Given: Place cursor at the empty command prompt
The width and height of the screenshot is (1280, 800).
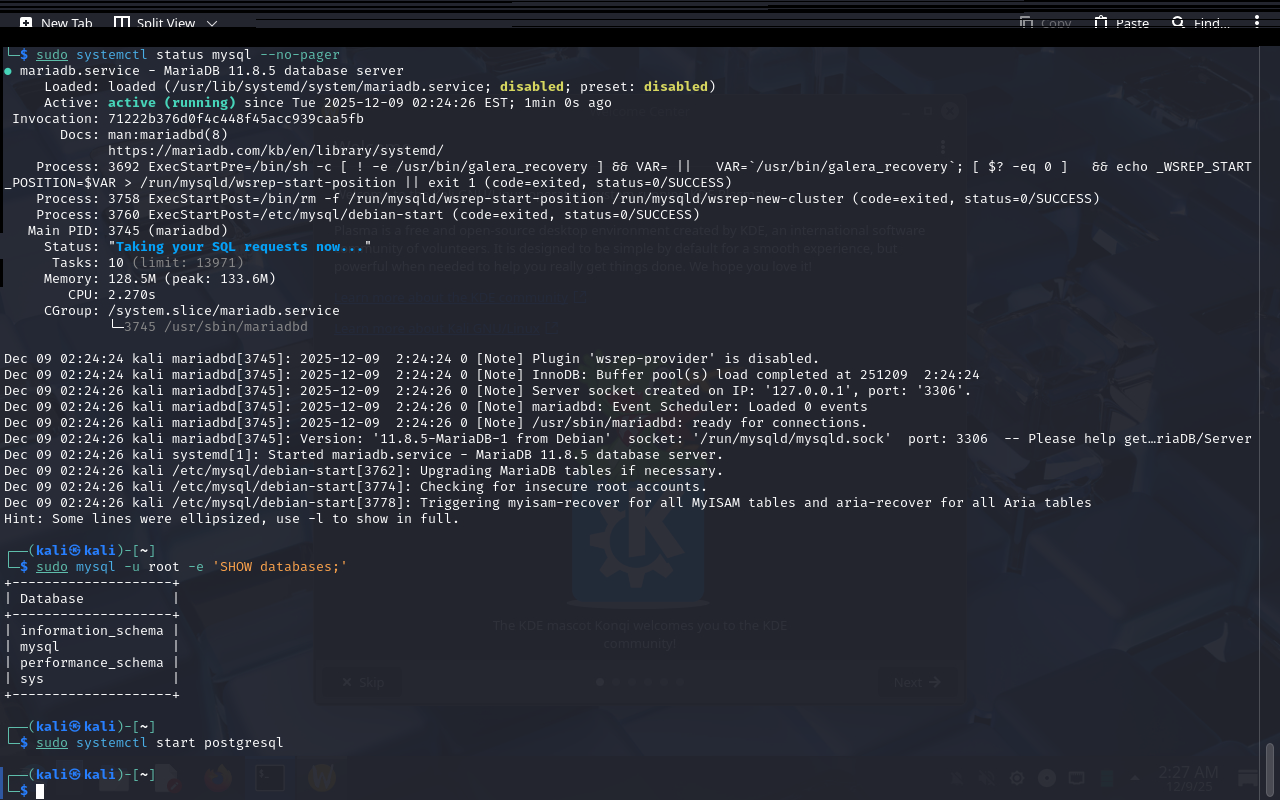Looking at the screenshot, I should 41,791.
